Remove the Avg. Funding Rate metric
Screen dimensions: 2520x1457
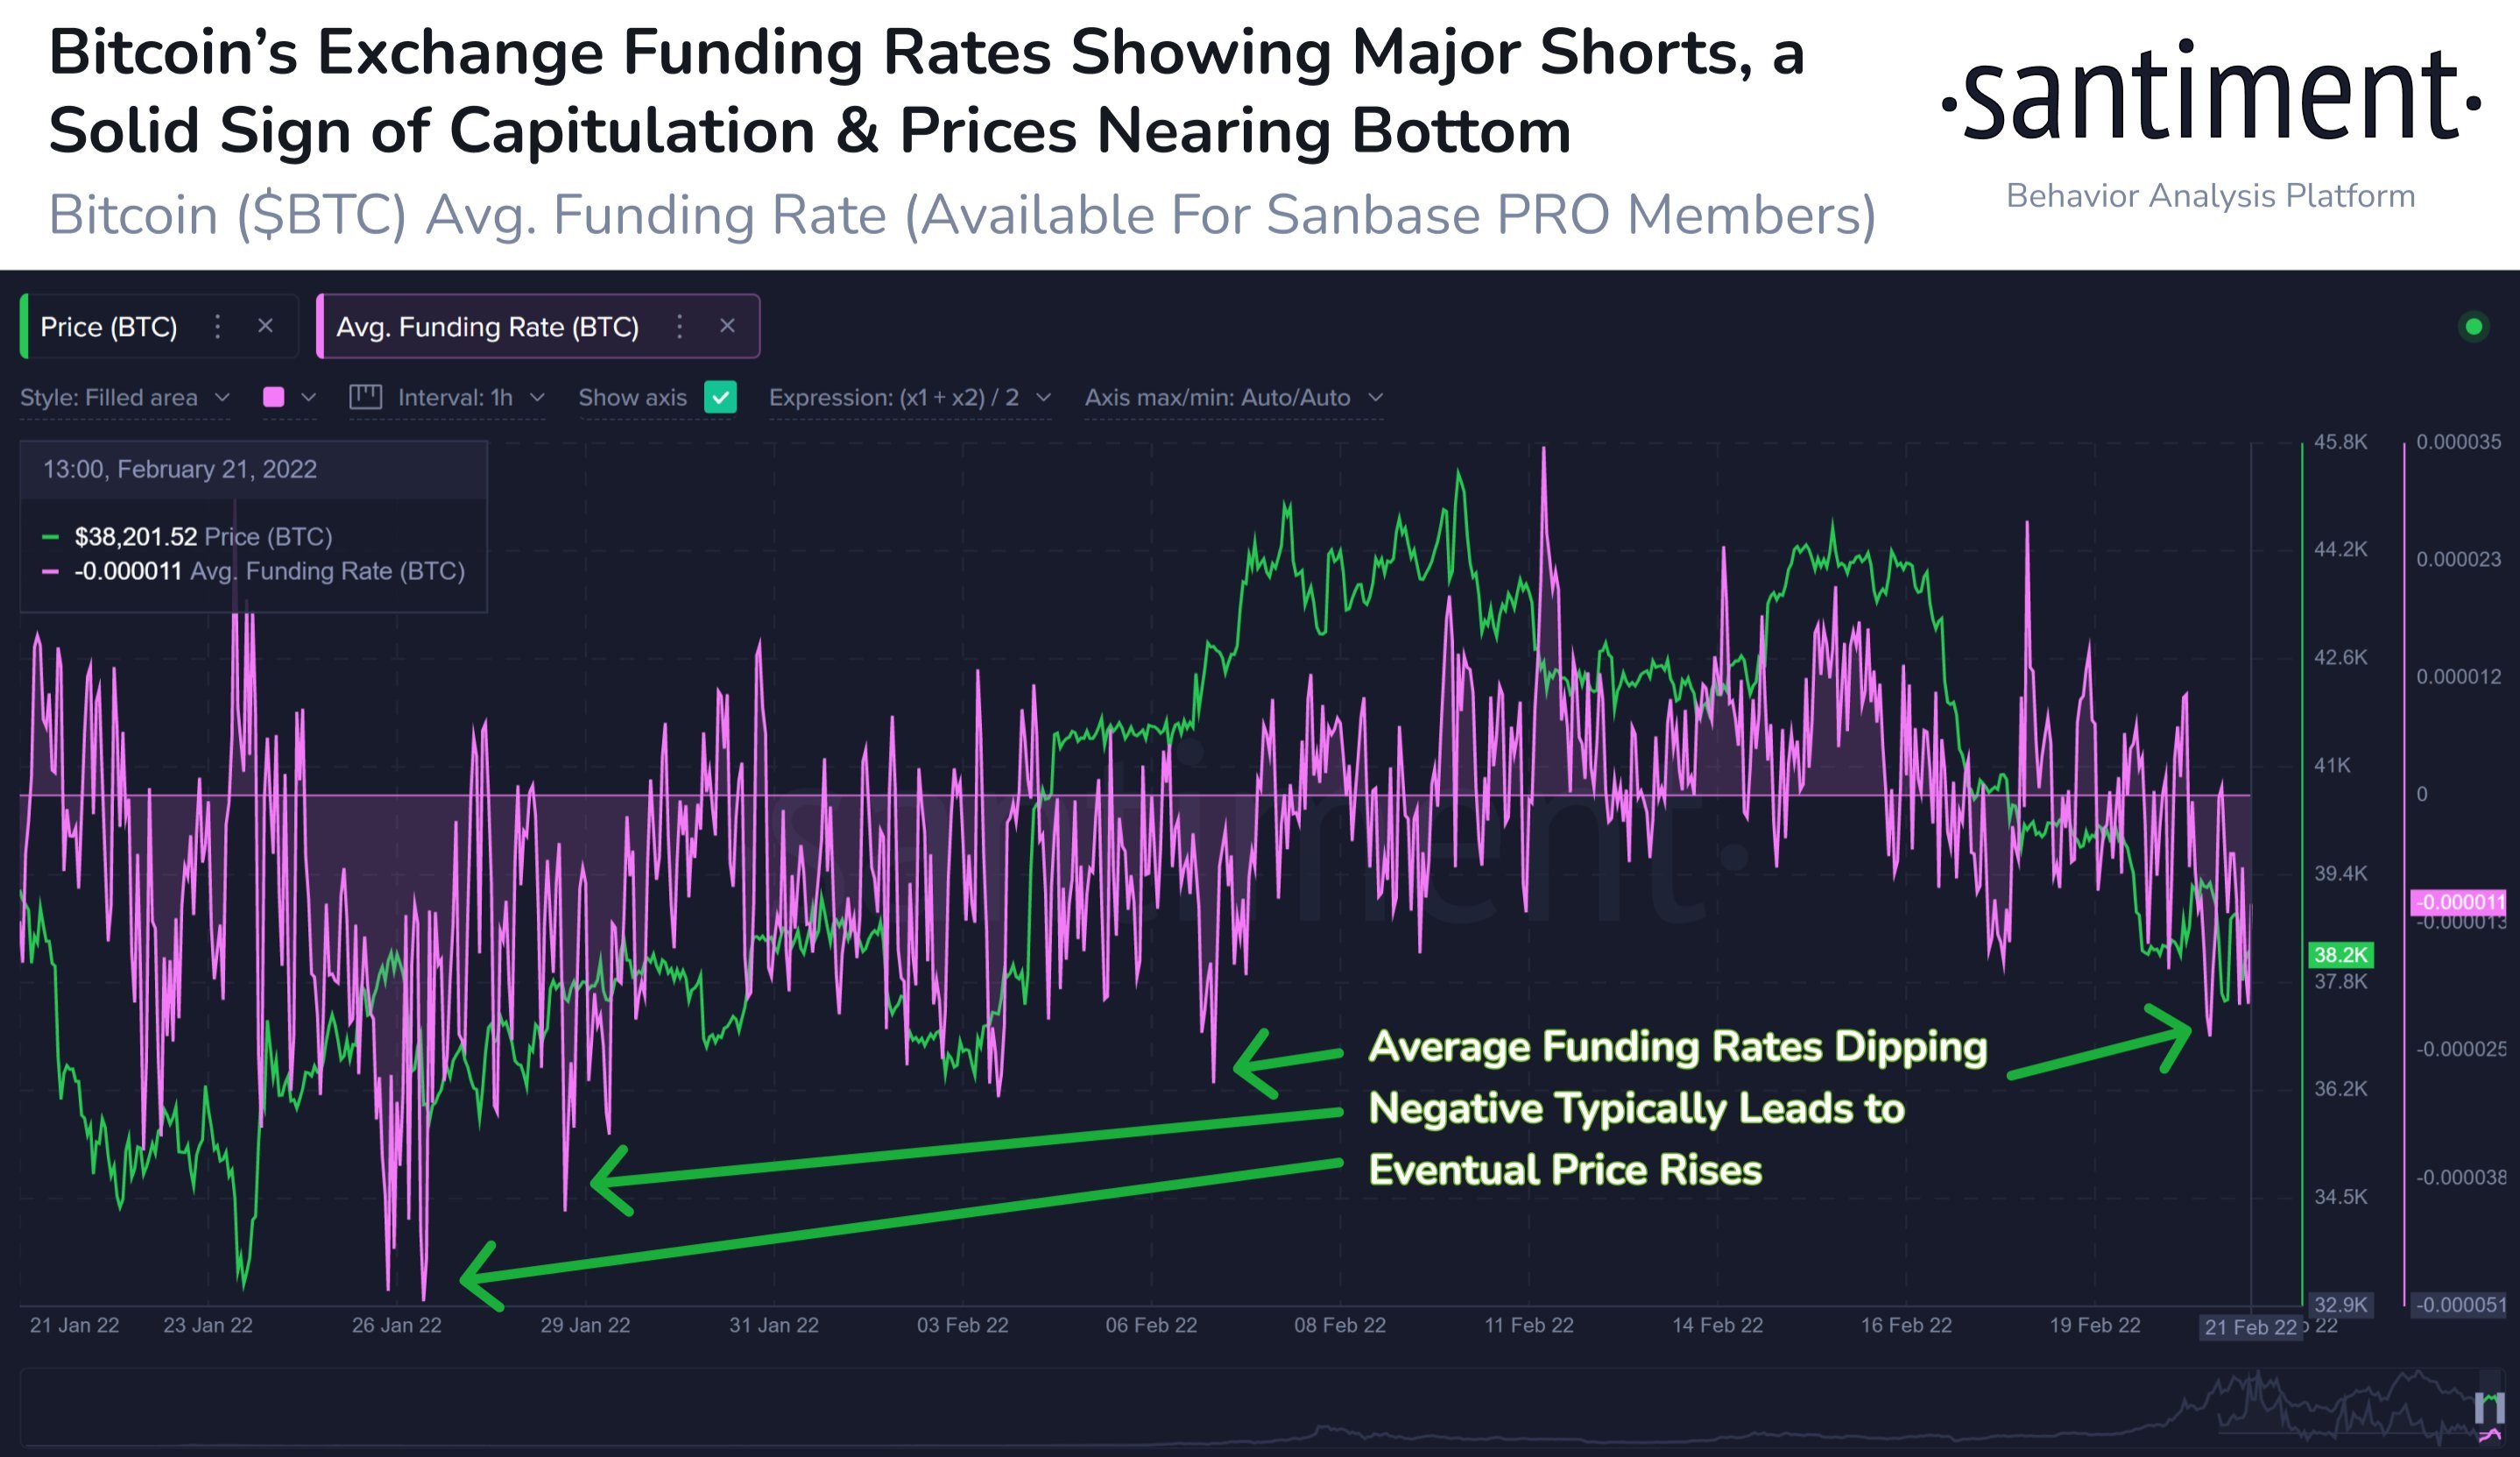[x=728, y=326]
